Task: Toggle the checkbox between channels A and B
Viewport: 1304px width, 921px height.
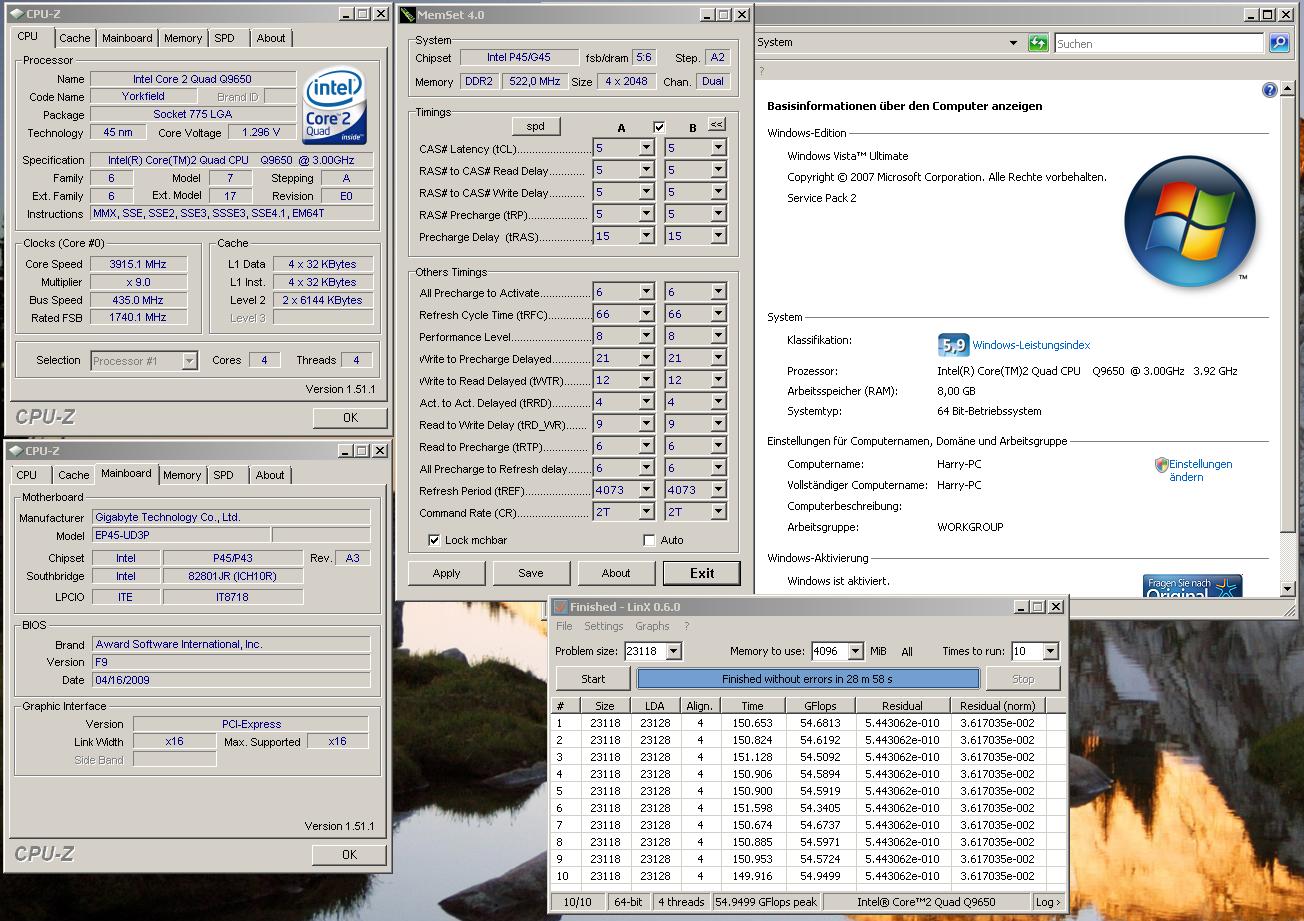Action: pos(658,127)
